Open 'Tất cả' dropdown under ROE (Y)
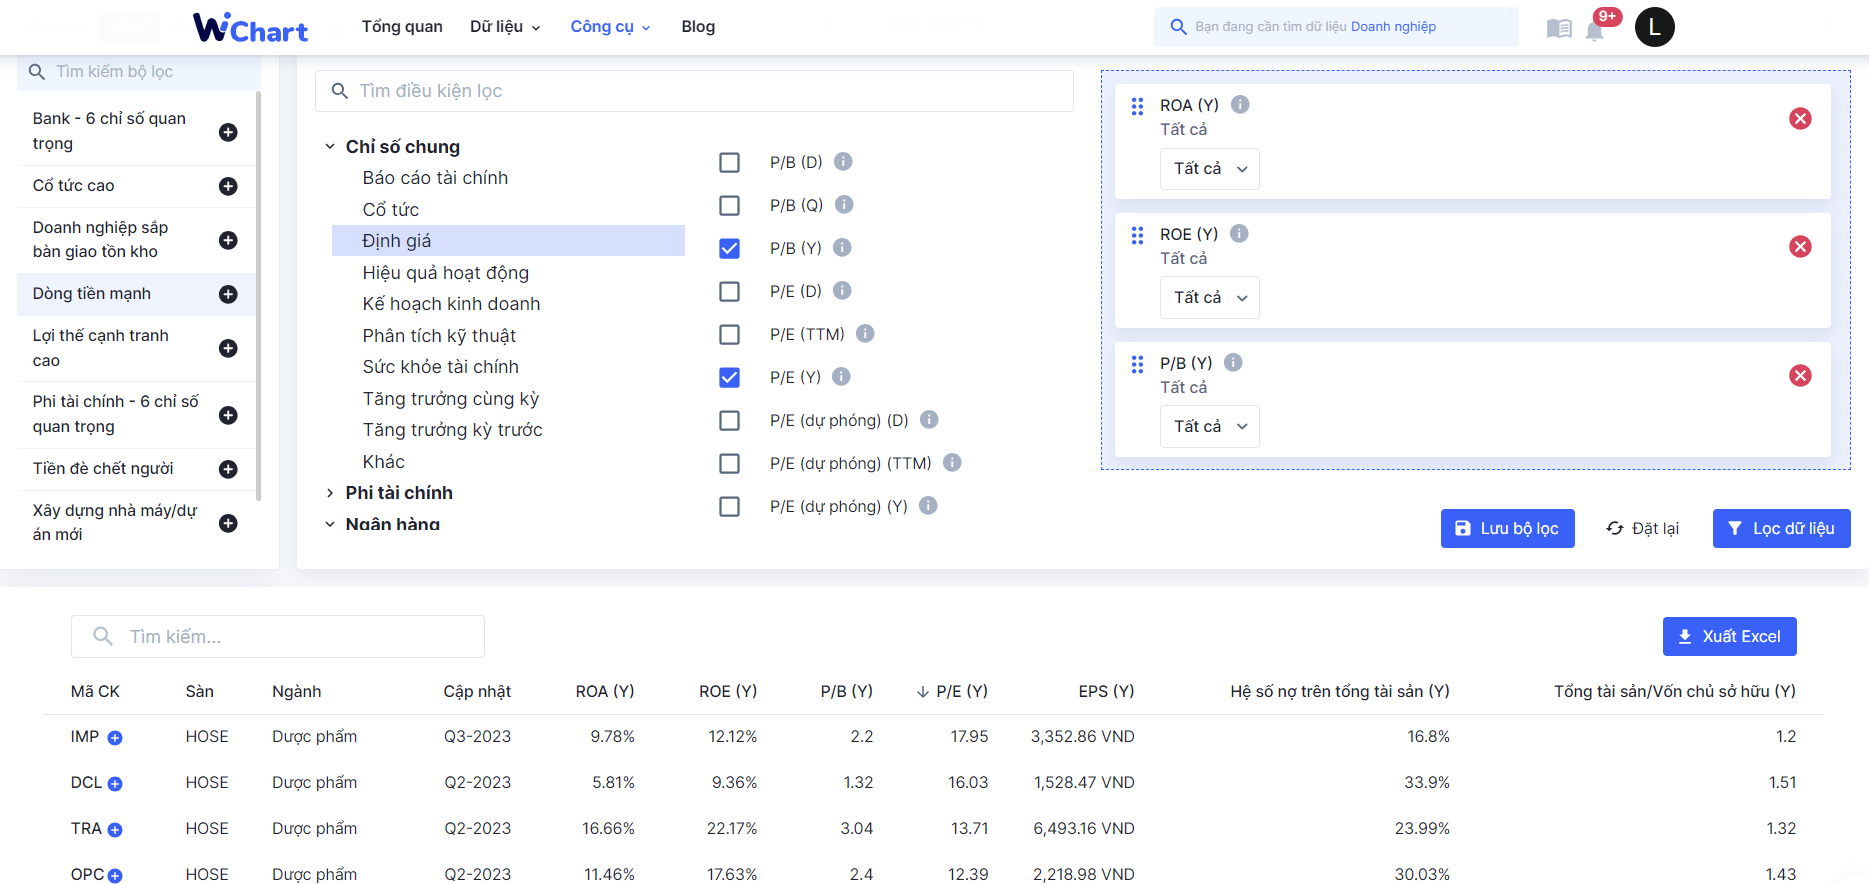This screenshot has height=884, width=1869. [1210, 298]
